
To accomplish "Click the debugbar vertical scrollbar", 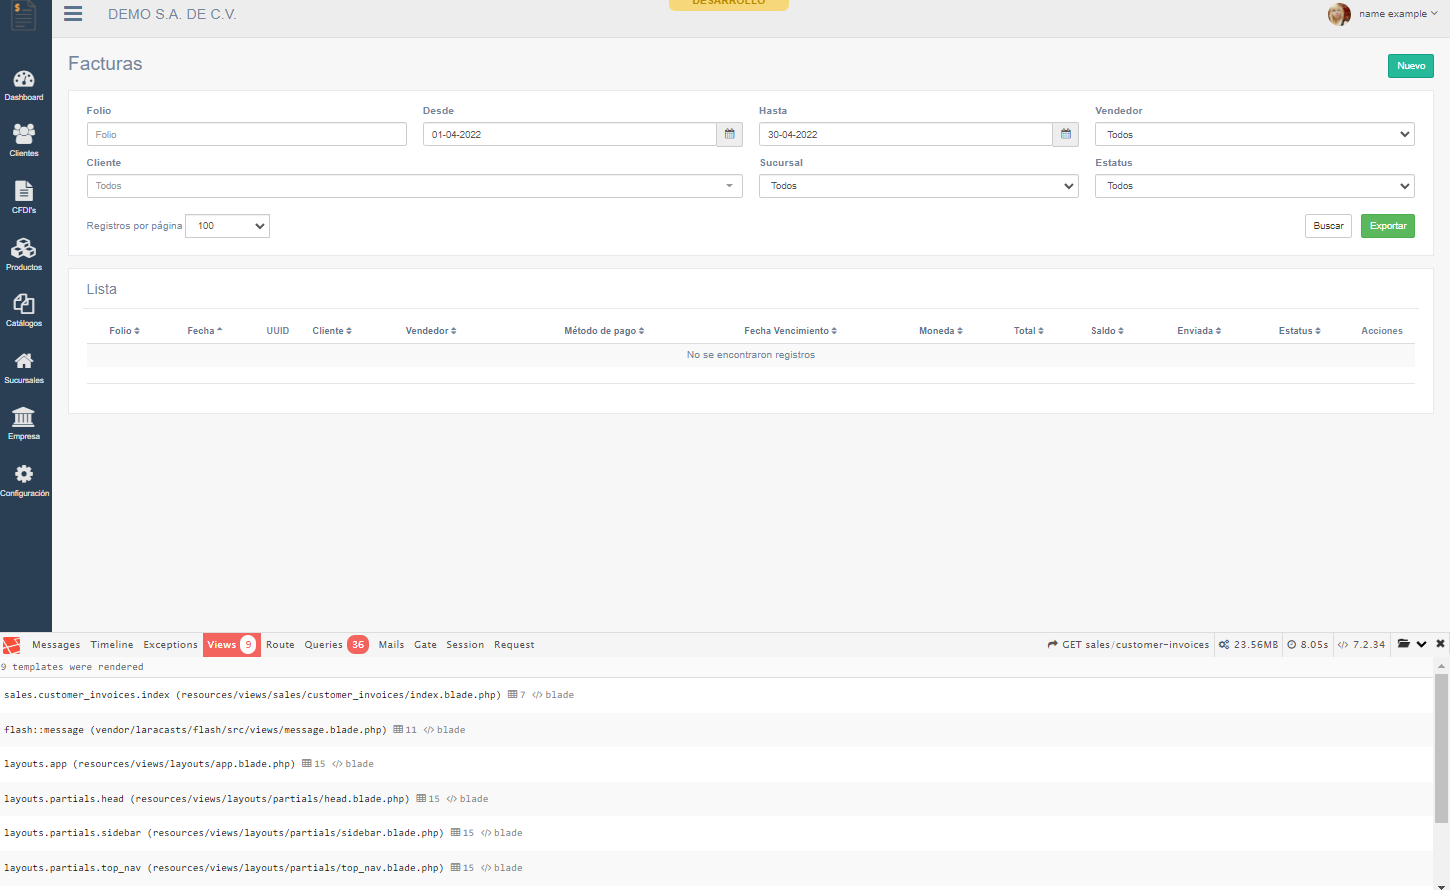I will (x=1441, y=748).
